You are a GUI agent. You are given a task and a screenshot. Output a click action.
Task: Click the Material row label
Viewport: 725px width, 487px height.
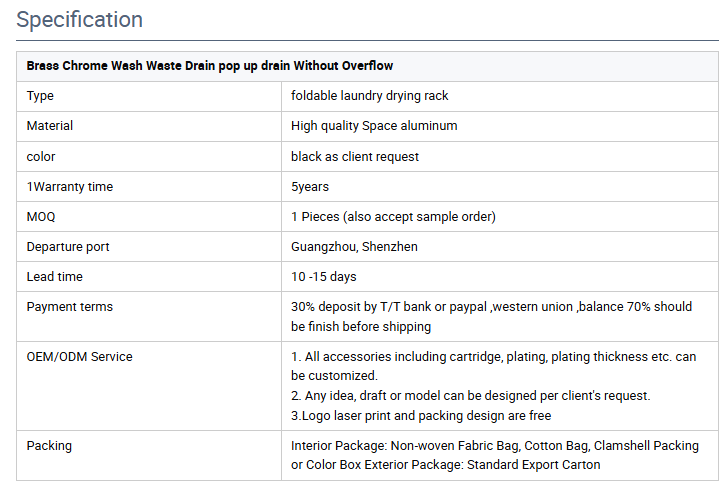pos(49,126)
